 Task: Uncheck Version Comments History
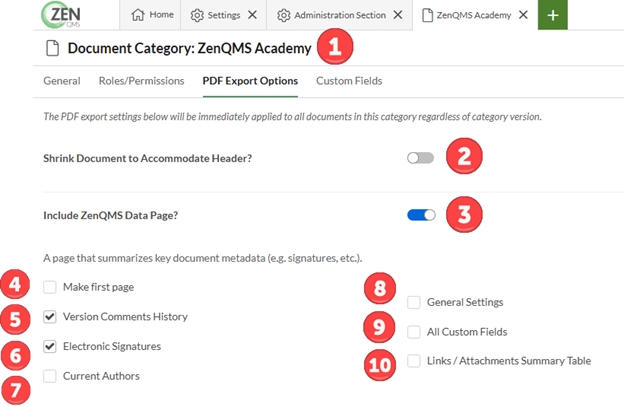click(x=50, y=317)
